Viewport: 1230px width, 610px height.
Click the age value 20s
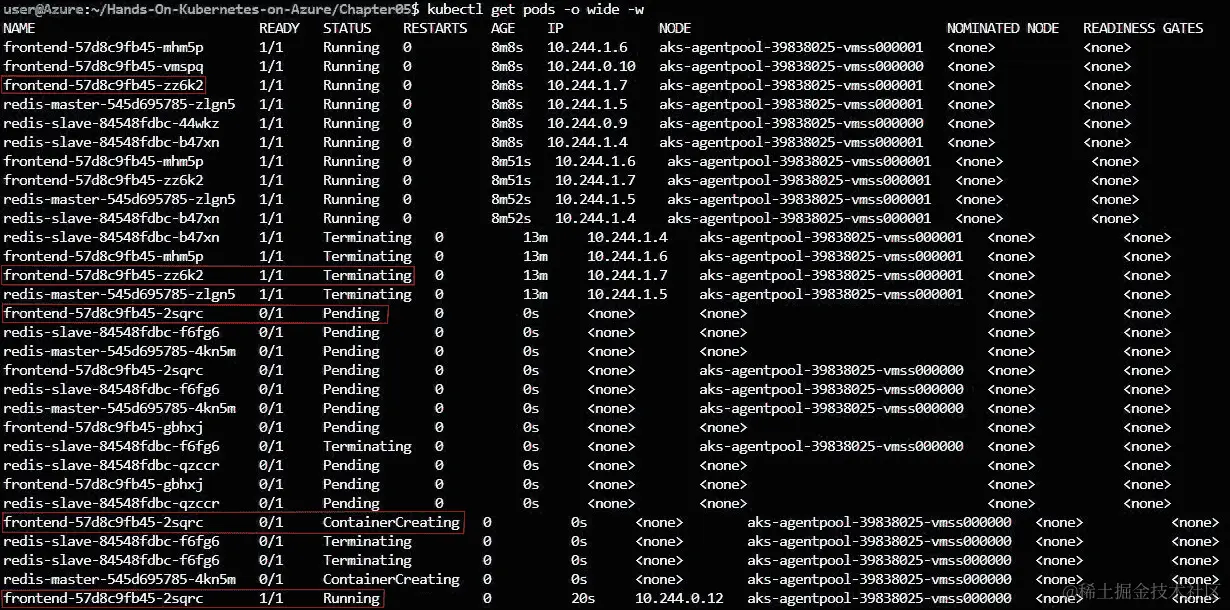[583, 598]
